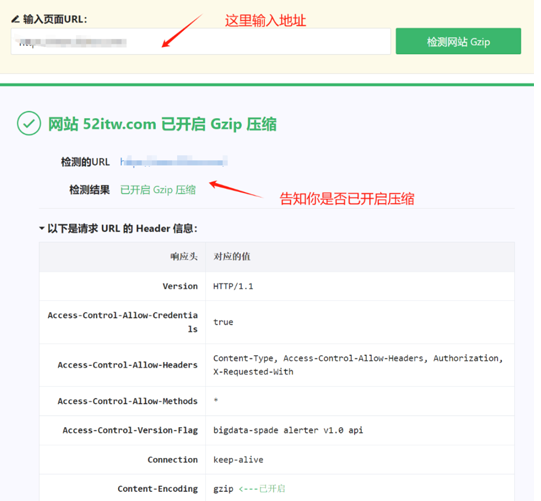Focus the page URL input field
The height and width of the screenshot is (501, 541).
click(x=200, y=41)
